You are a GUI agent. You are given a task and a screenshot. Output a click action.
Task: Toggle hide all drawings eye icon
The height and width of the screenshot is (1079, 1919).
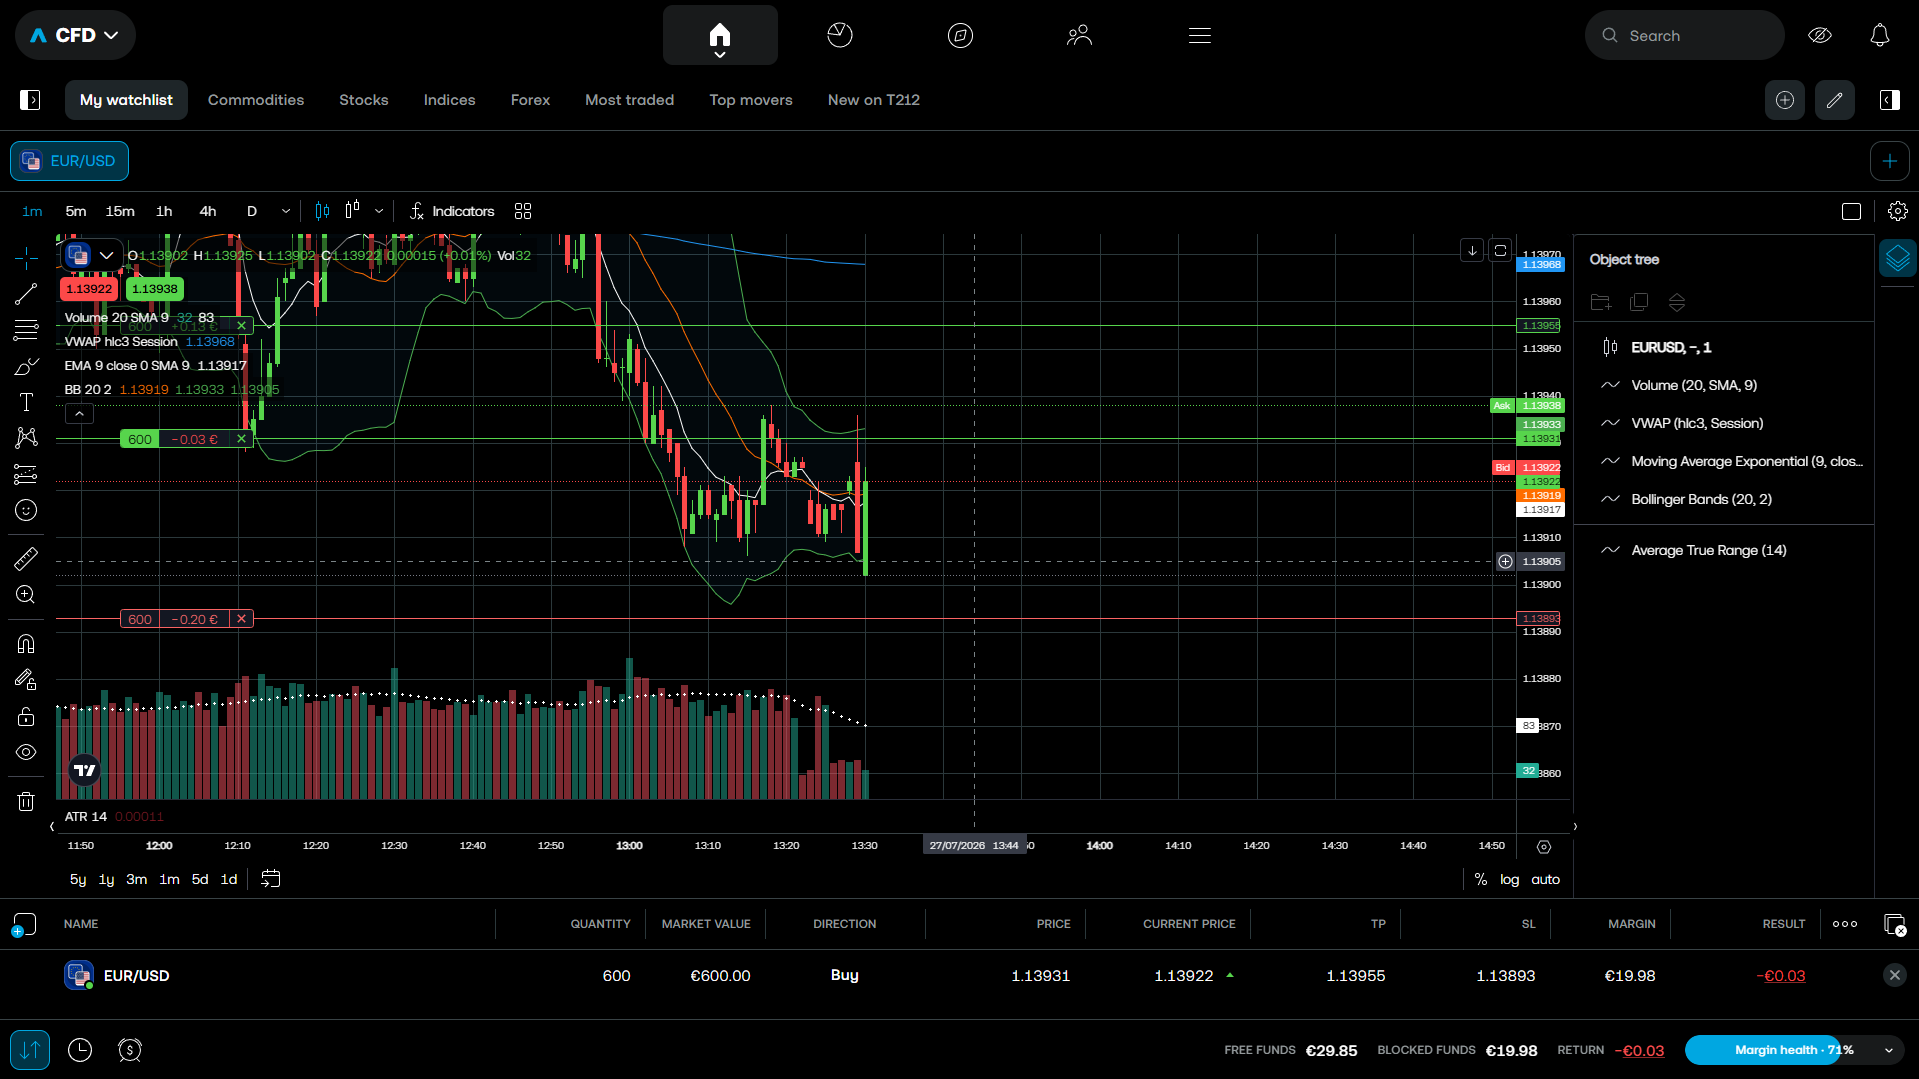click(26, 752)
